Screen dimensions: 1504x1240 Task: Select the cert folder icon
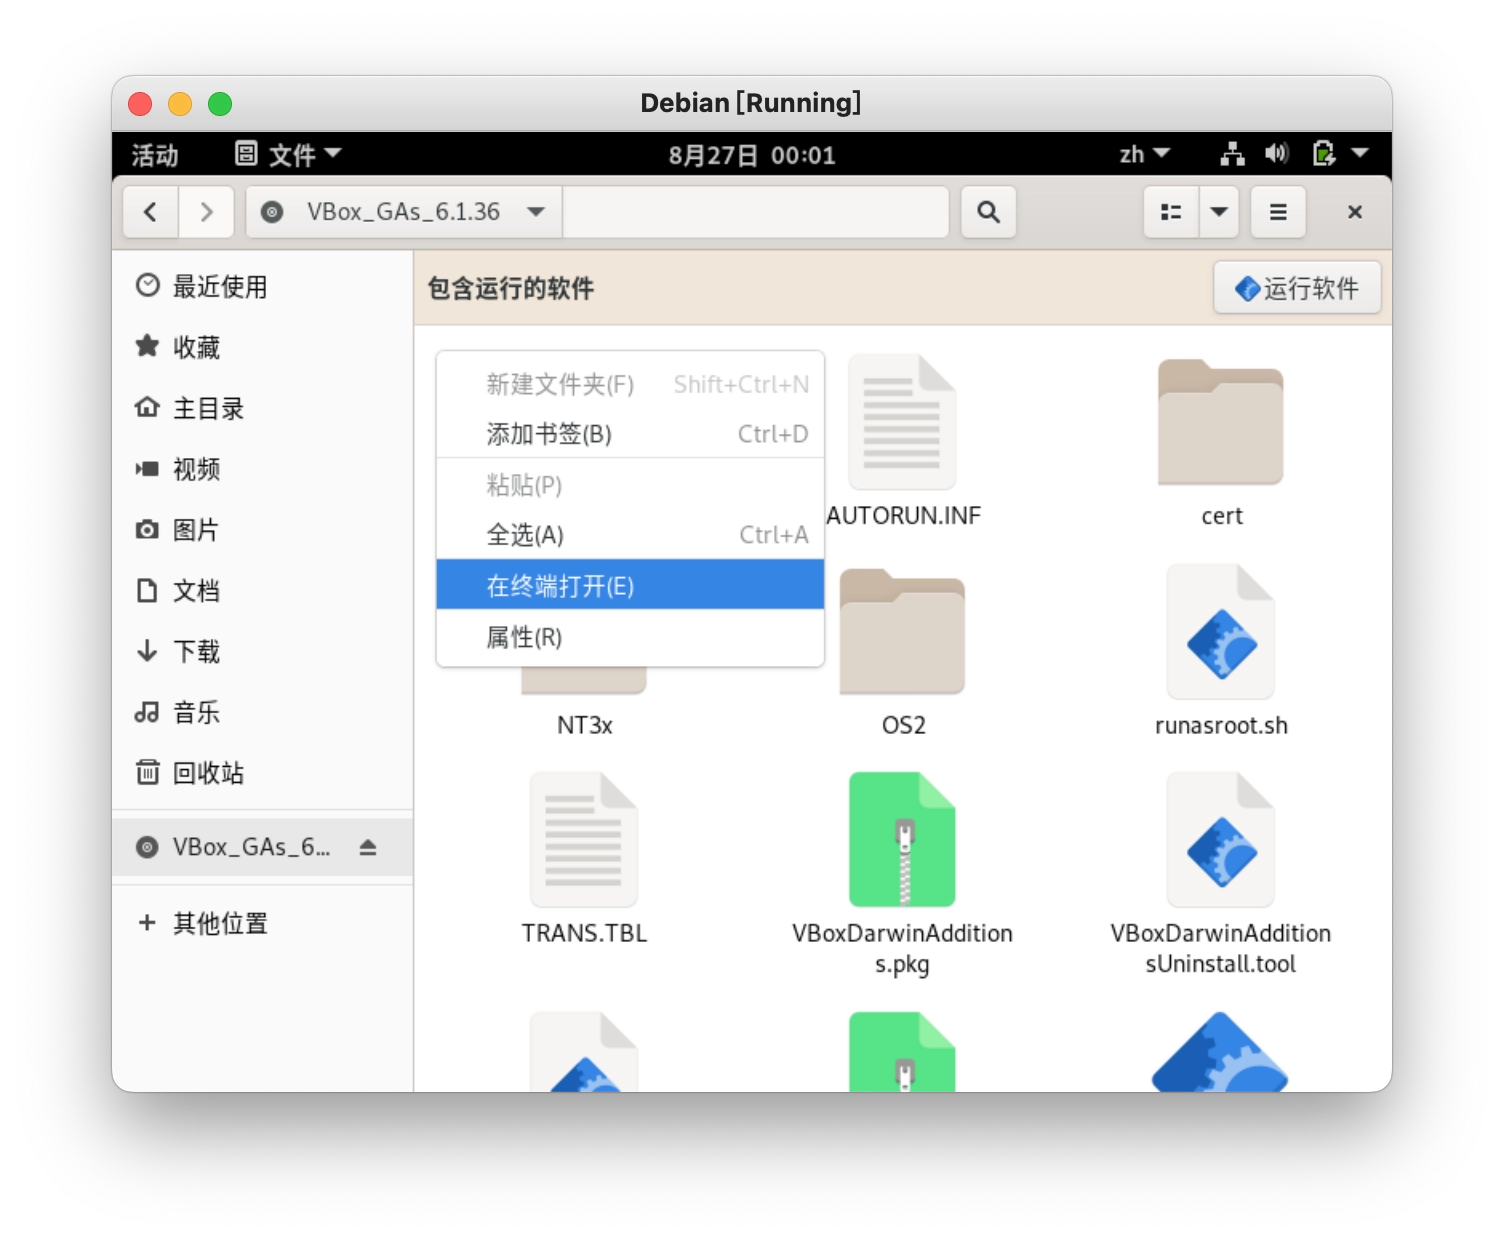tap(1220, 423)
